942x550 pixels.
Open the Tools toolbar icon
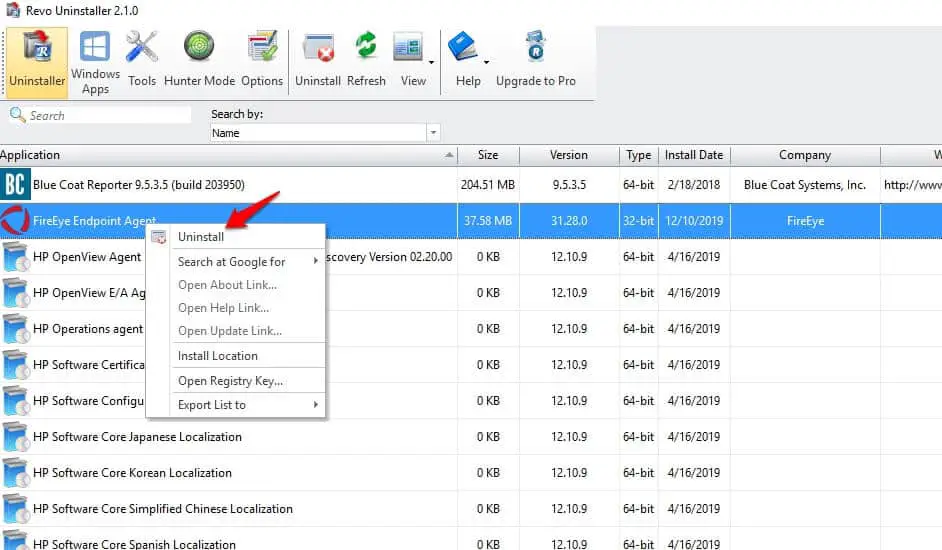(x=142, y=59)
